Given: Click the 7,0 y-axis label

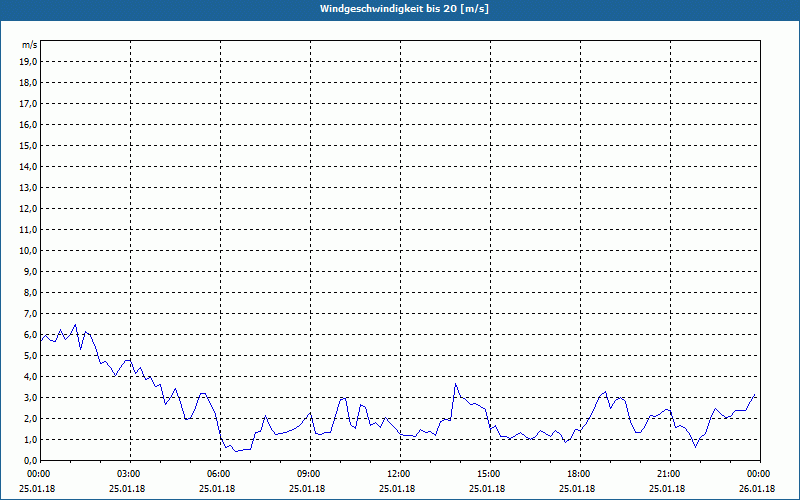Looking at the screenshot, I should [x=30, y=314].
